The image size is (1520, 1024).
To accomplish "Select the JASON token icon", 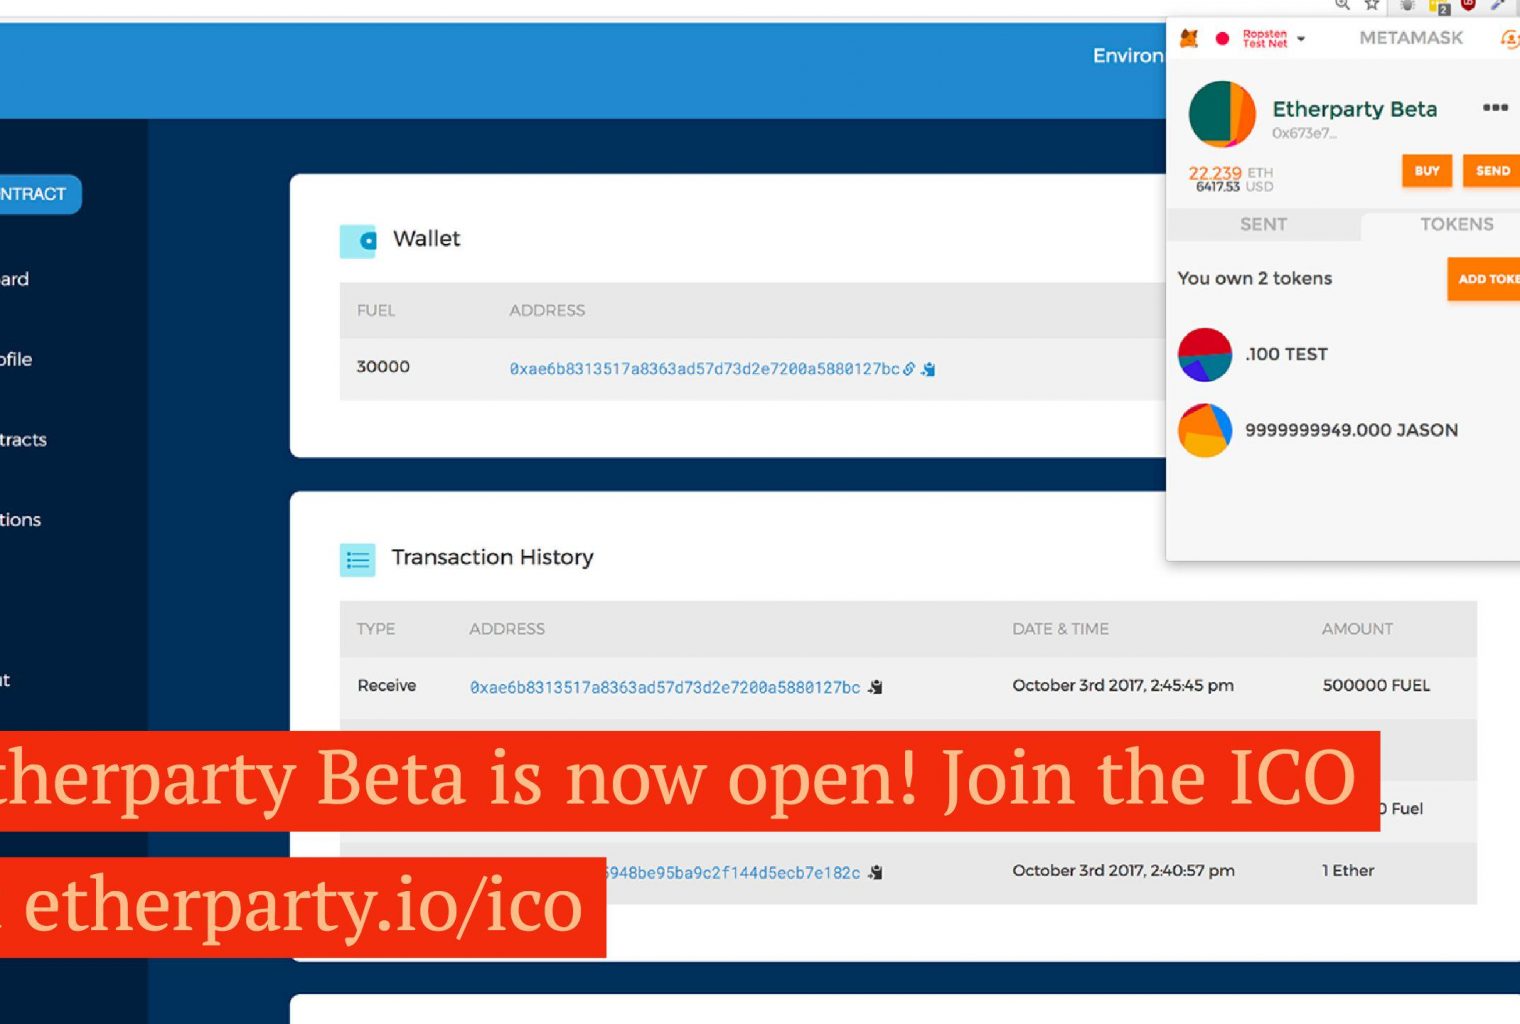I will (x=1205, y=431).
